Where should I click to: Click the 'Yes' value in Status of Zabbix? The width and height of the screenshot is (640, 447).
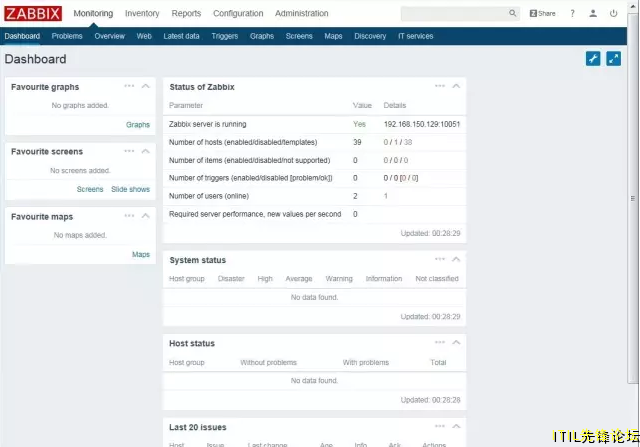click(359, 124)
